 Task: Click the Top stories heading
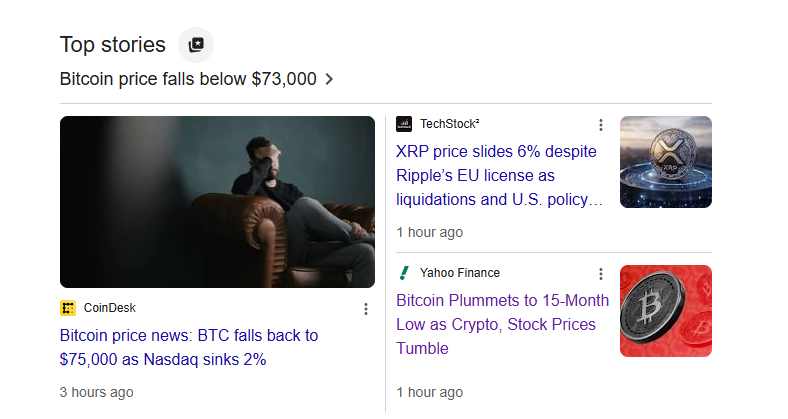pyautogui.click(x=113, y=45)
